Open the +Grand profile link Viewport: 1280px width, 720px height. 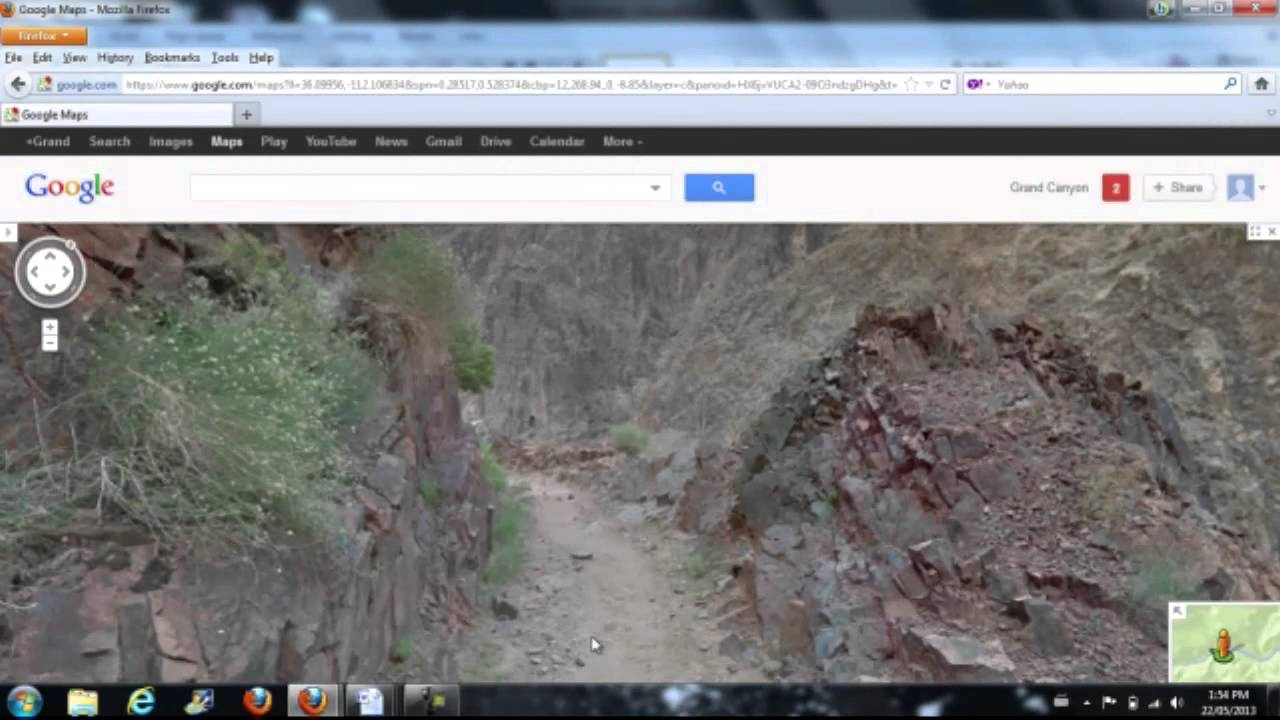point(48,141)
